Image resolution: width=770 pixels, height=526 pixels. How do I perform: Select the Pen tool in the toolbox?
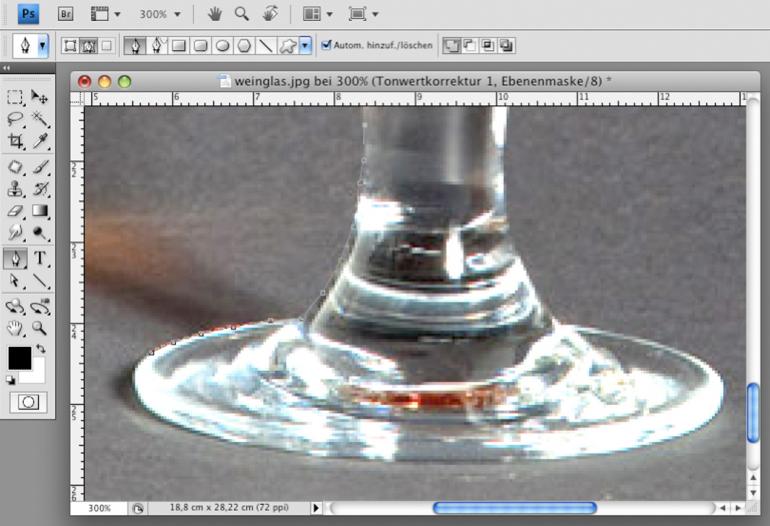[x=15, y=258]
